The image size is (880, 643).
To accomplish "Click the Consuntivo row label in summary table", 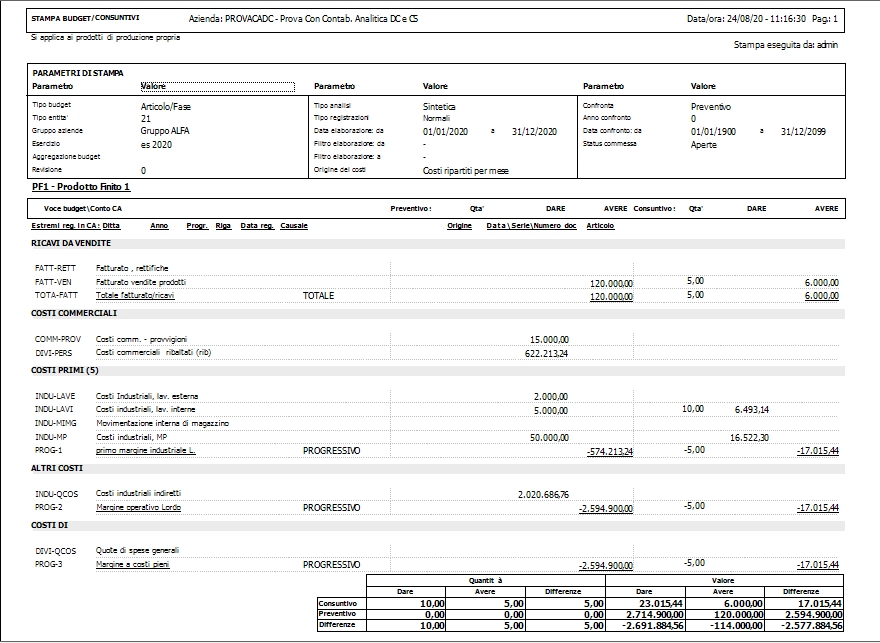I will pos(339,604).
